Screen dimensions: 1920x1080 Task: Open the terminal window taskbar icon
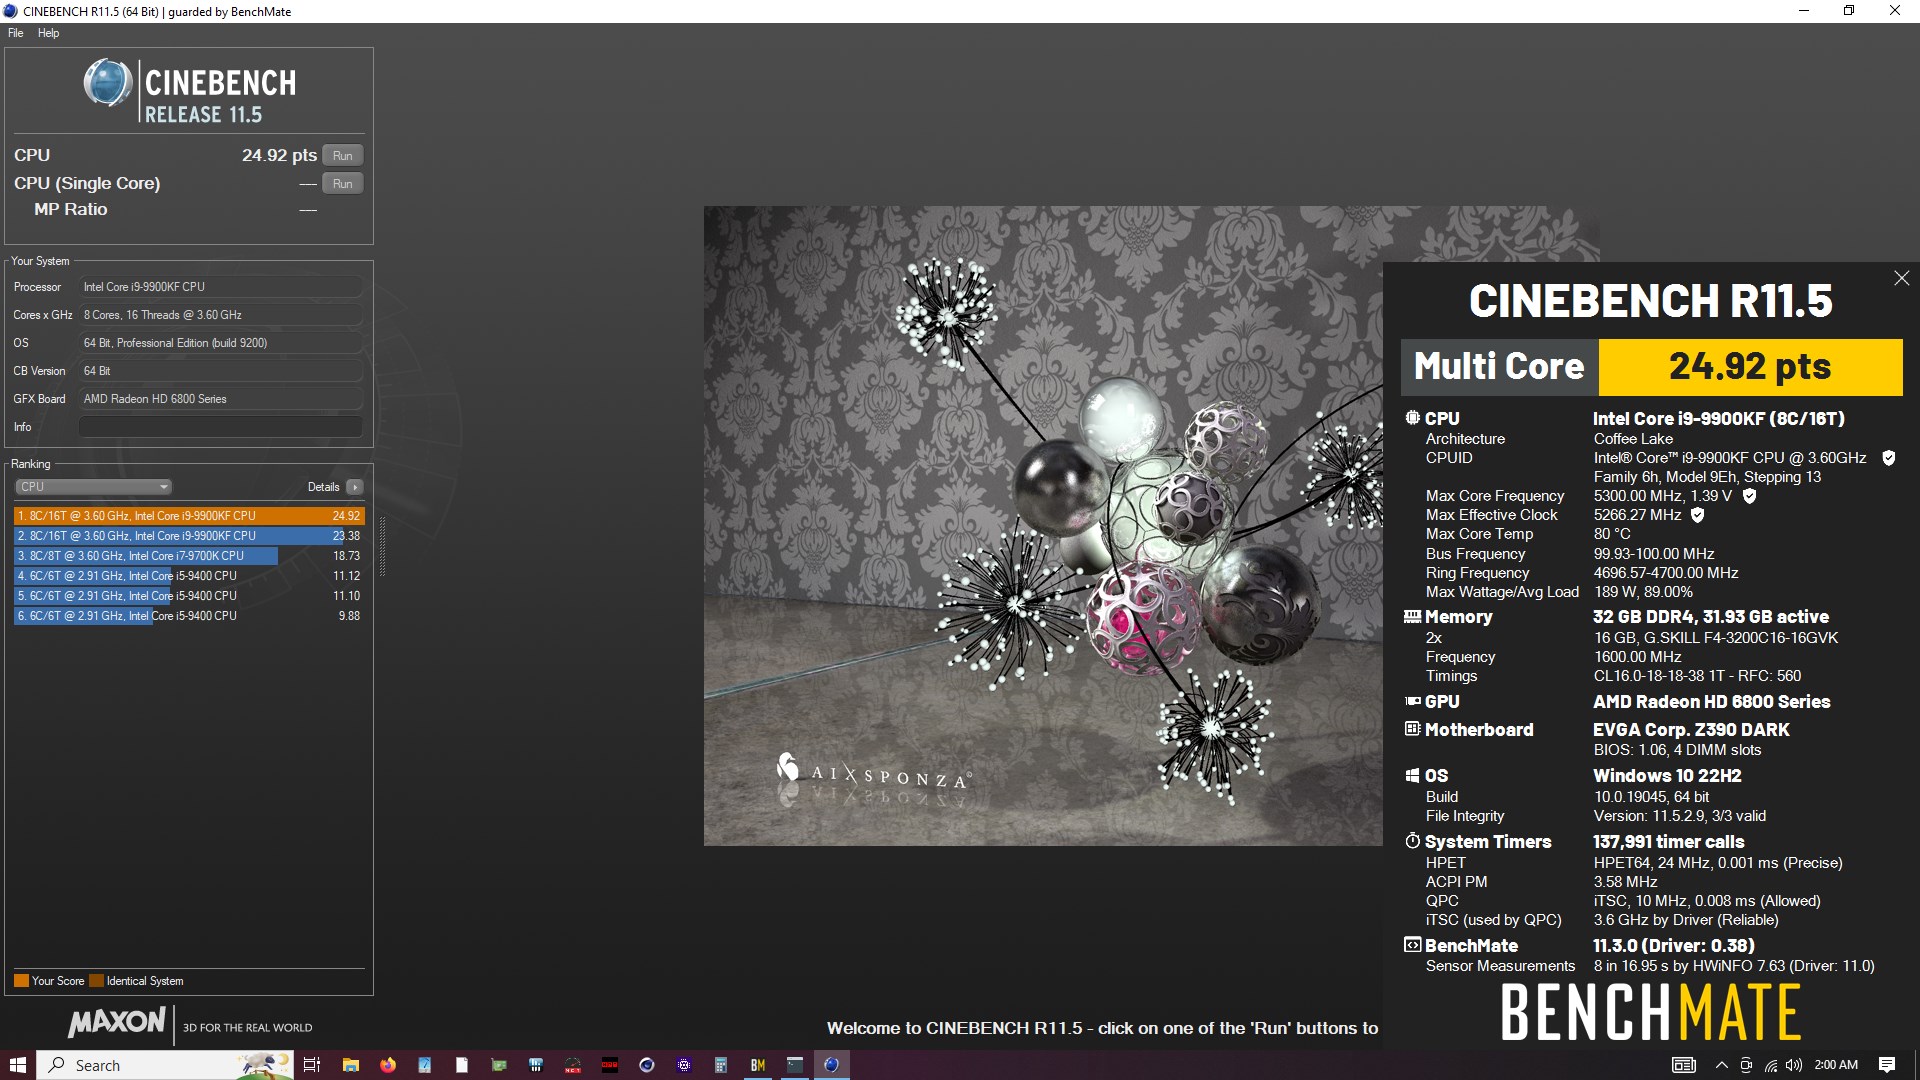pyautogui.click(x=795, y=1065)
